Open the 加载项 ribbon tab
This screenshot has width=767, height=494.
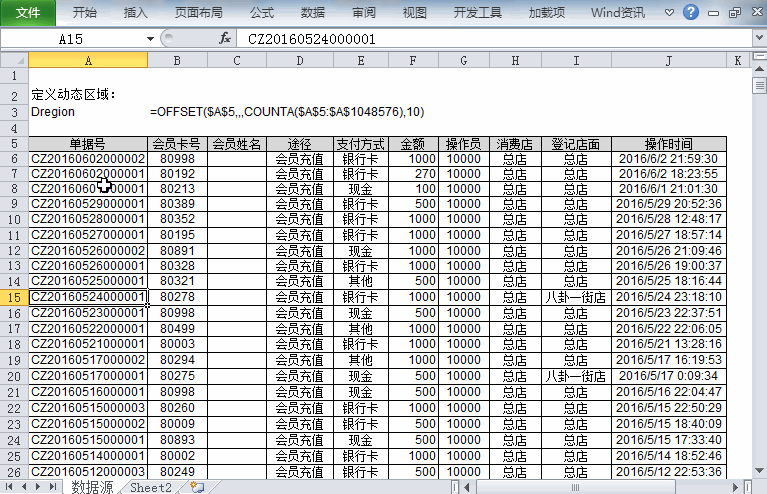pos(547,12)
